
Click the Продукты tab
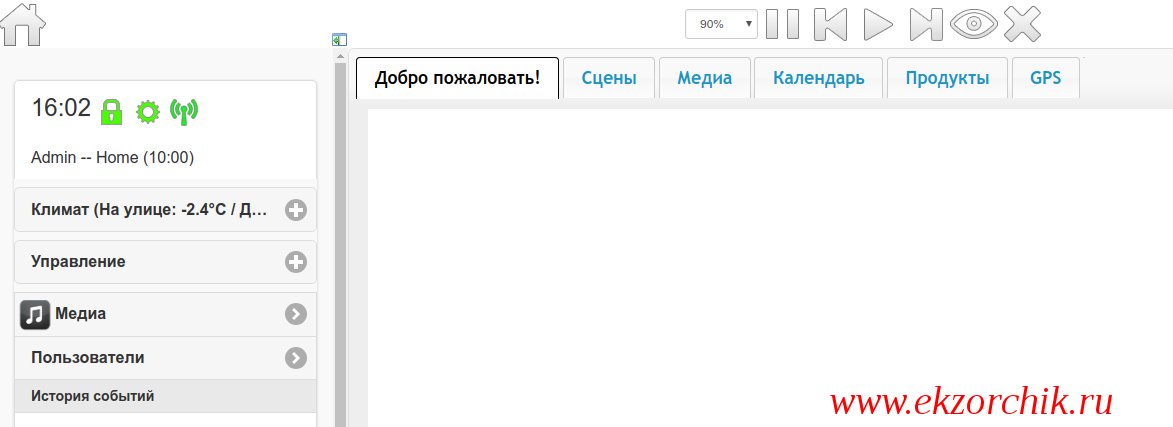(x=947, y=78)
